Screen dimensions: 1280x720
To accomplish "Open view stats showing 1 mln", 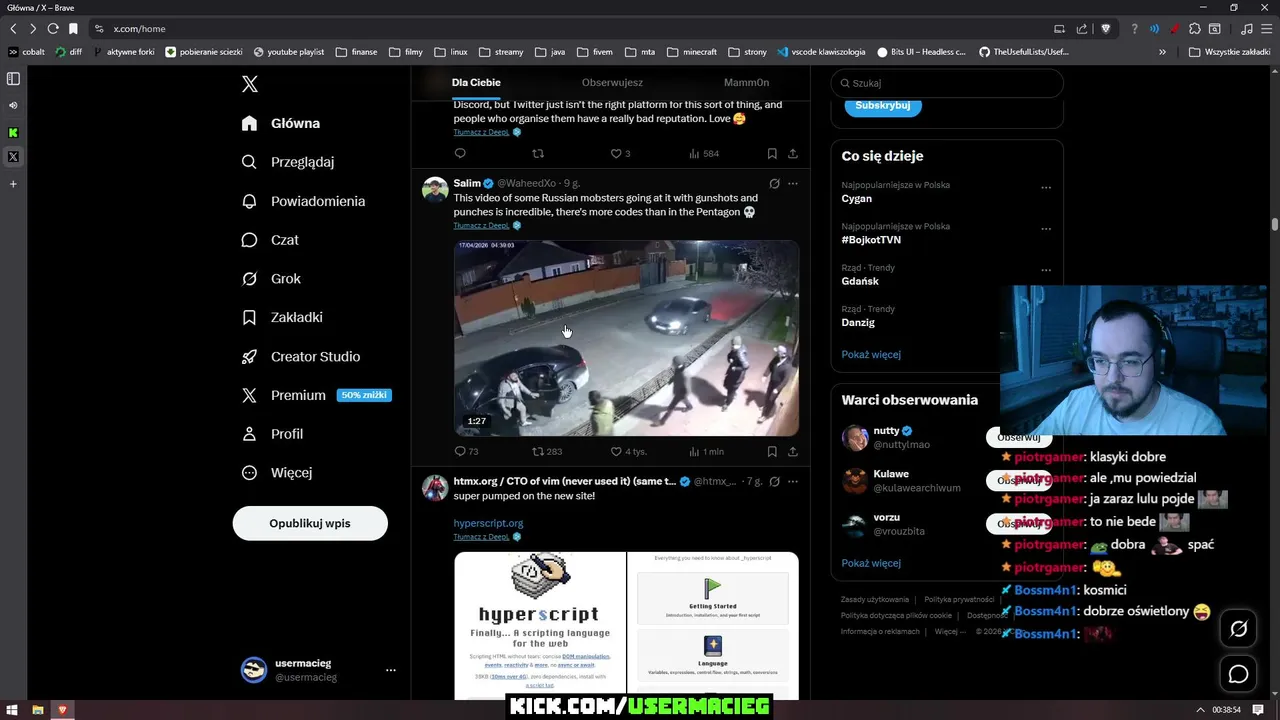I will [x=706, y=451].
